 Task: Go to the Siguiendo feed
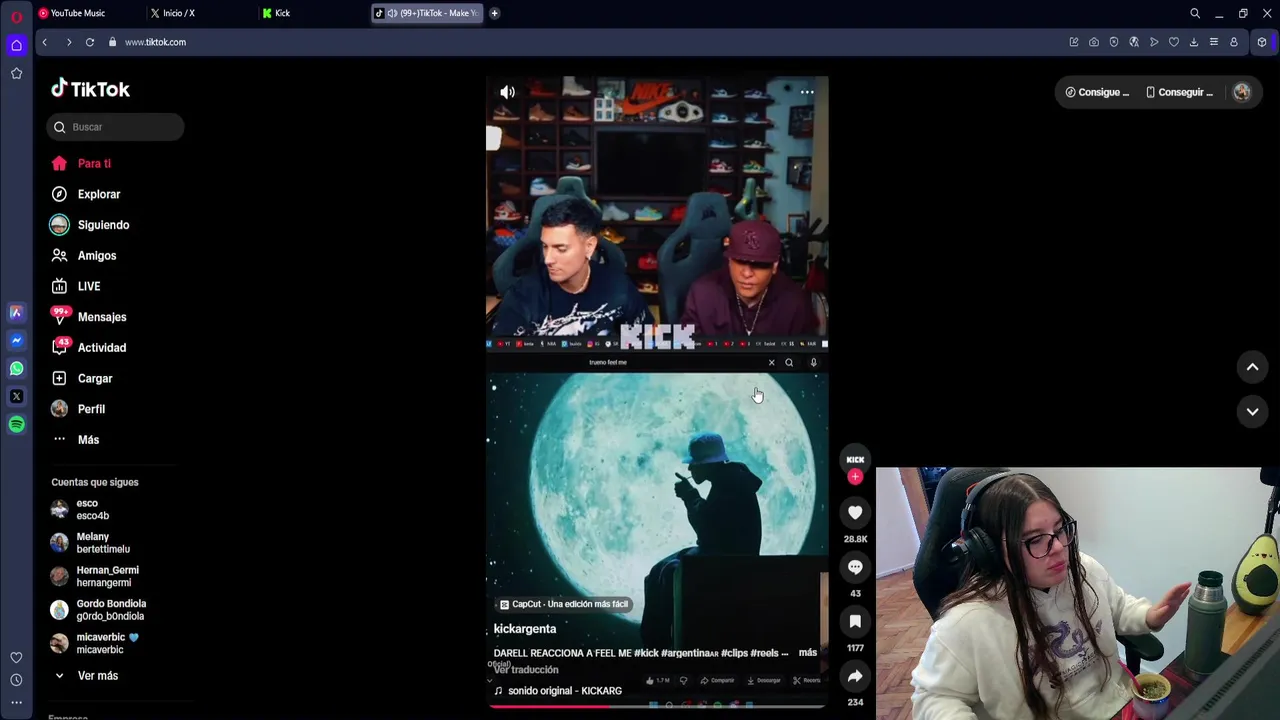tap(90, 225)
